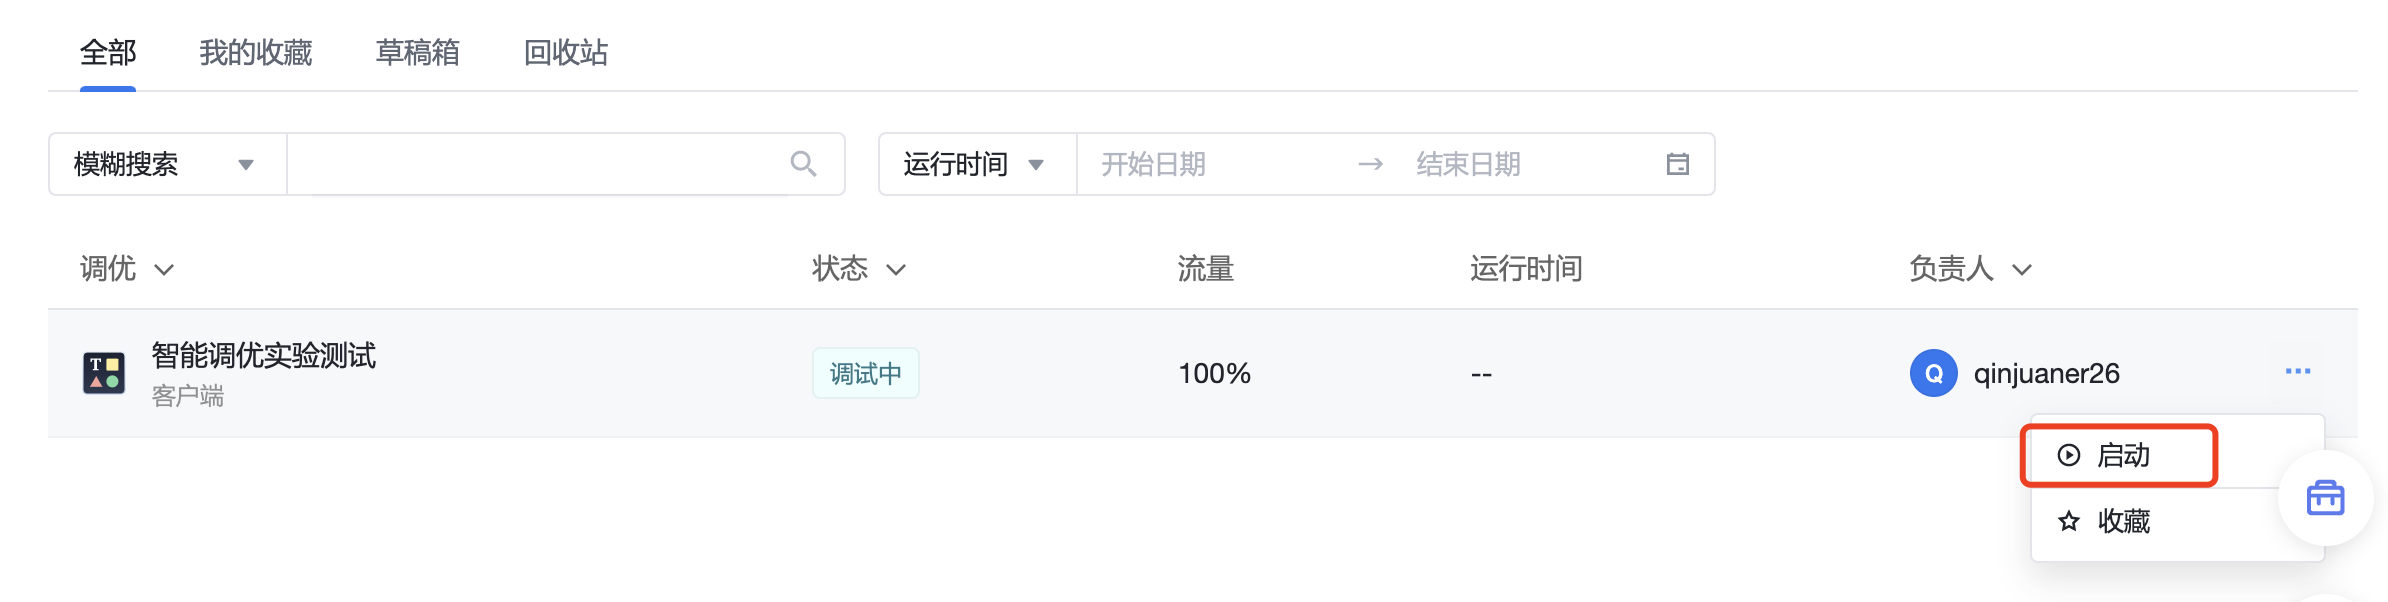This screenshot has width=2388, height=602.
Task: Open the calendar date picker icon
Action: click(x=1677, y=164)
